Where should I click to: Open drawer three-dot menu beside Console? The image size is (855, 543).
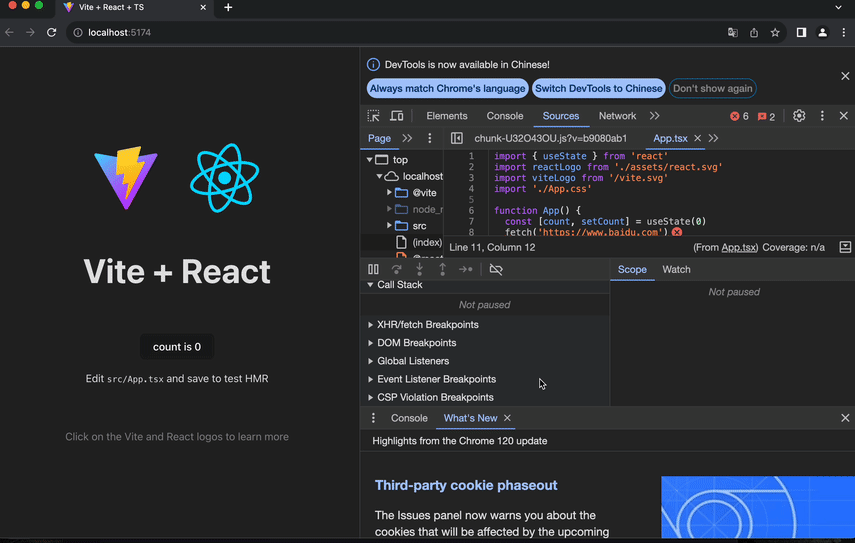(373, 418)
